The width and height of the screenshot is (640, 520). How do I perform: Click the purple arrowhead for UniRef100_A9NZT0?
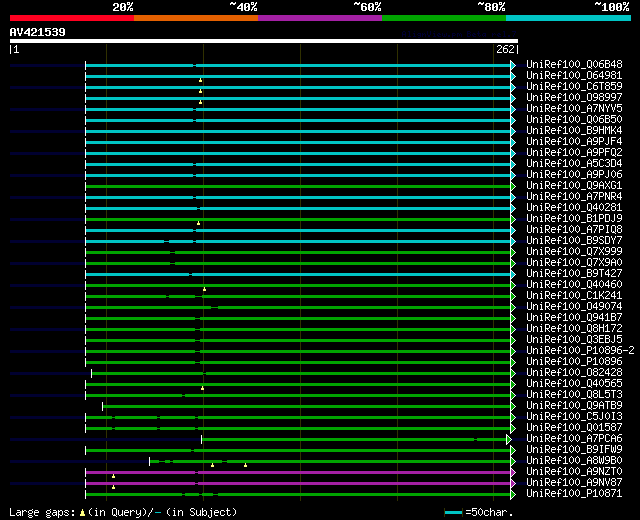point(513,472)
